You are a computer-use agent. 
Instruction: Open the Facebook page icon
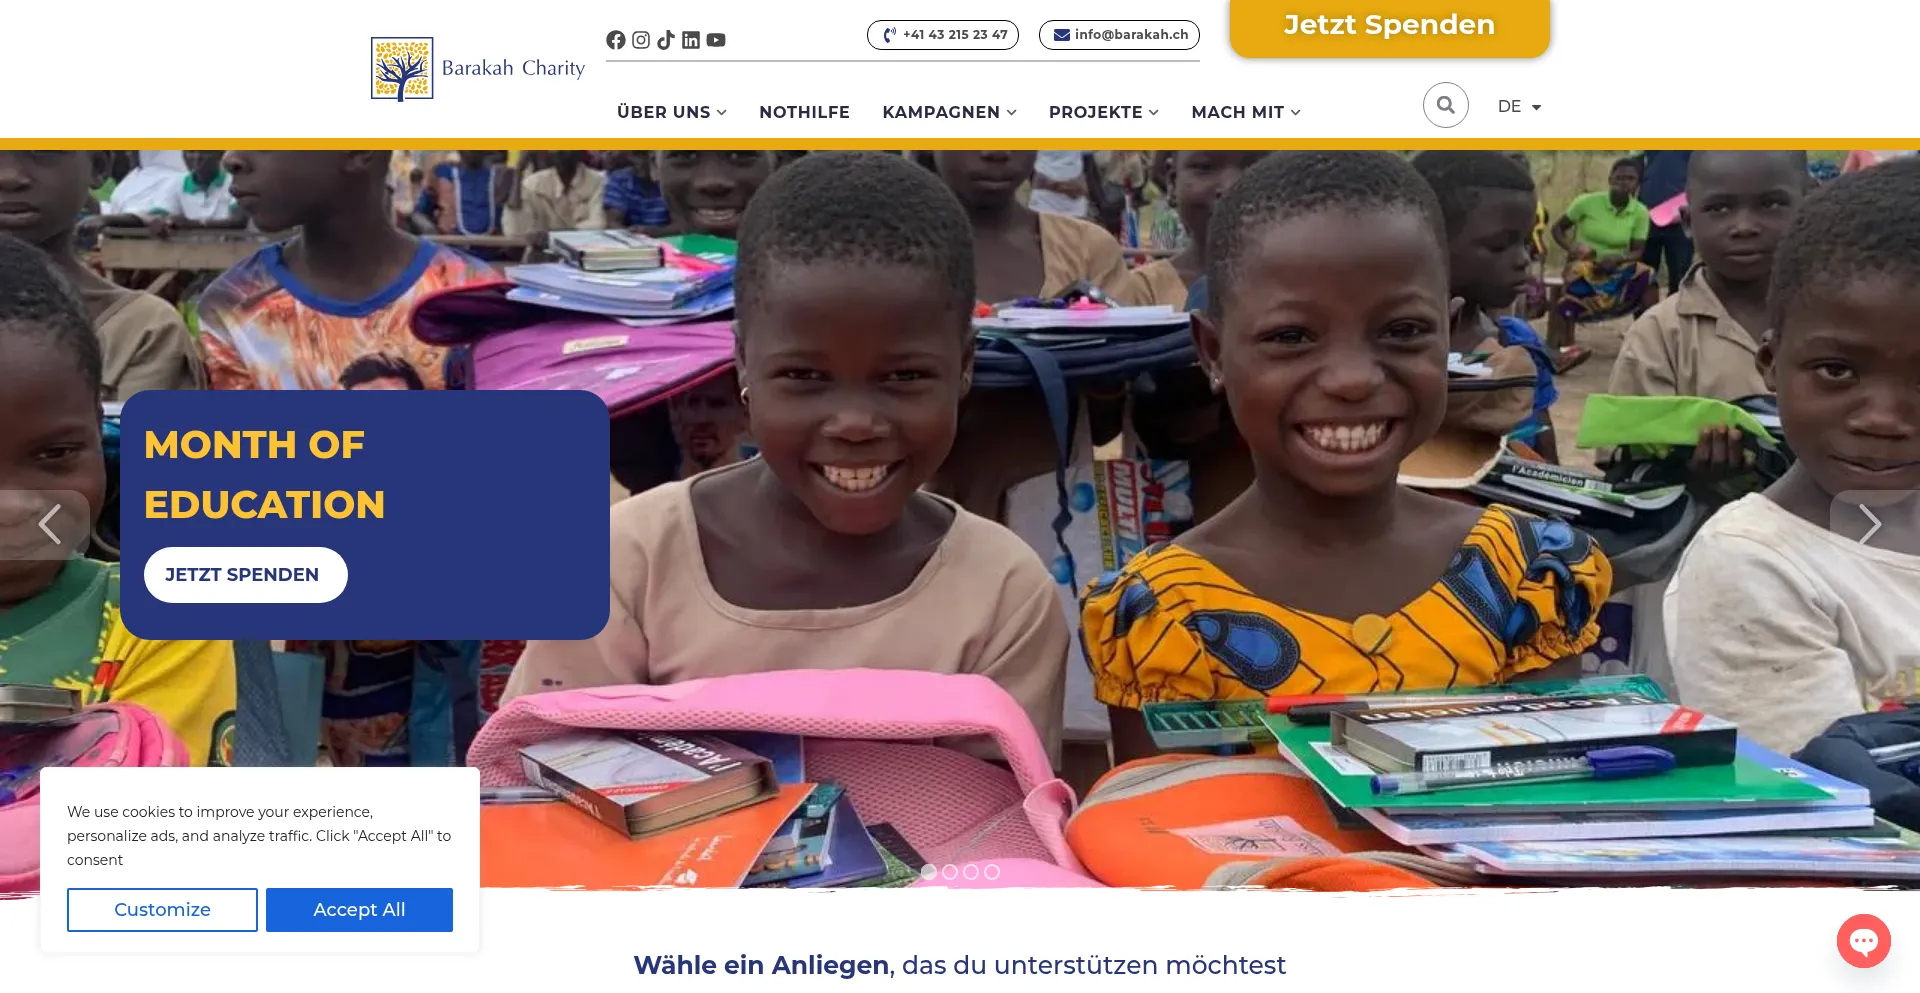pos(616,40)
